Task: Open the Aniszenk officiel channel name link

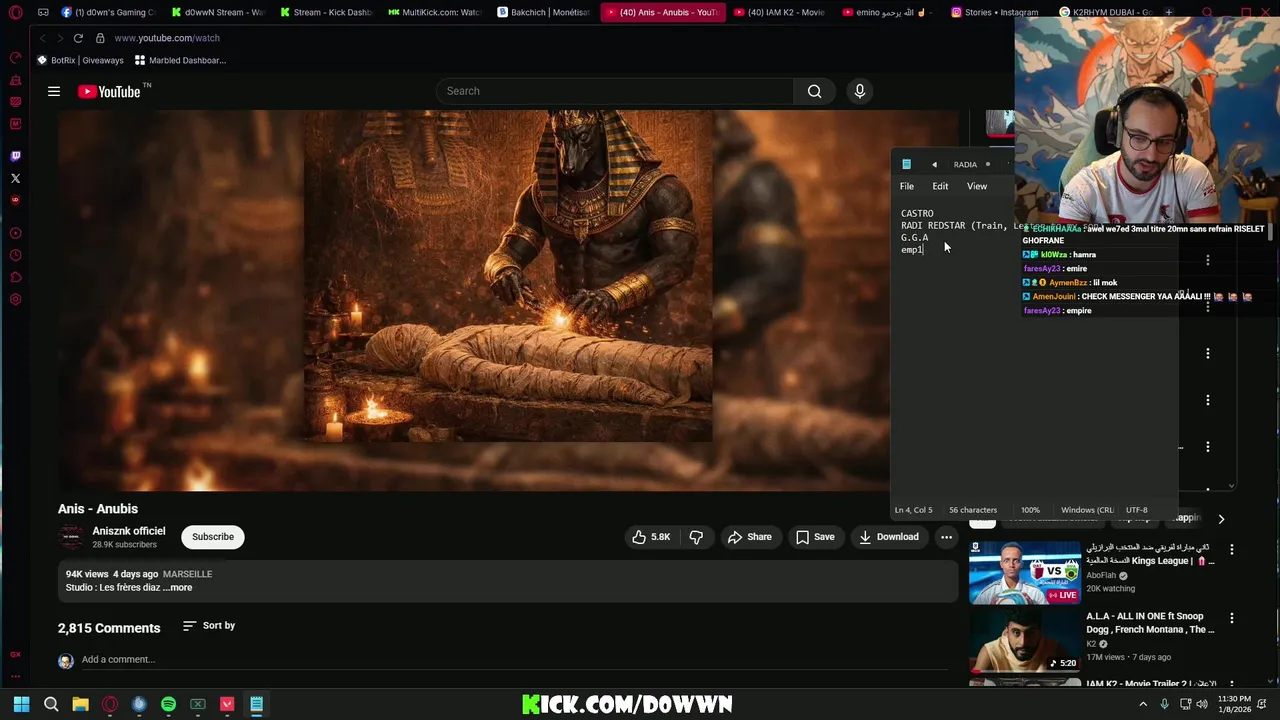Action: click(129, 531)
